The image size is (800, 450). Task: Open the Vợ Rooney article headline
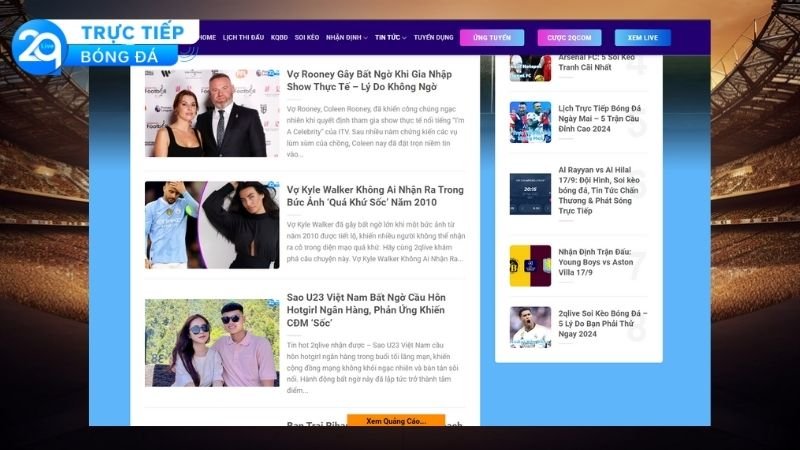(x=369, y=81)
